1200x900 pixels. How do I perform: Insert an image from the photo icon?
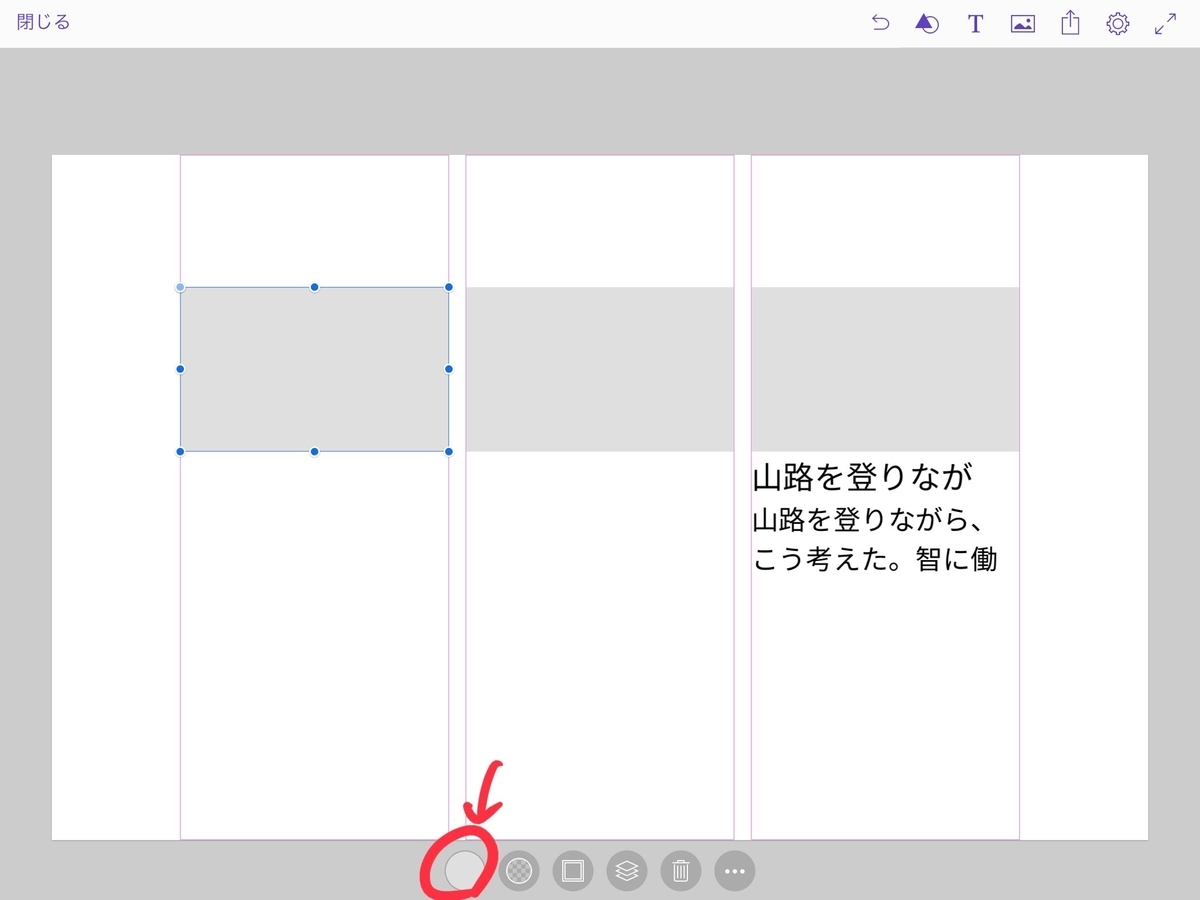1022,23
